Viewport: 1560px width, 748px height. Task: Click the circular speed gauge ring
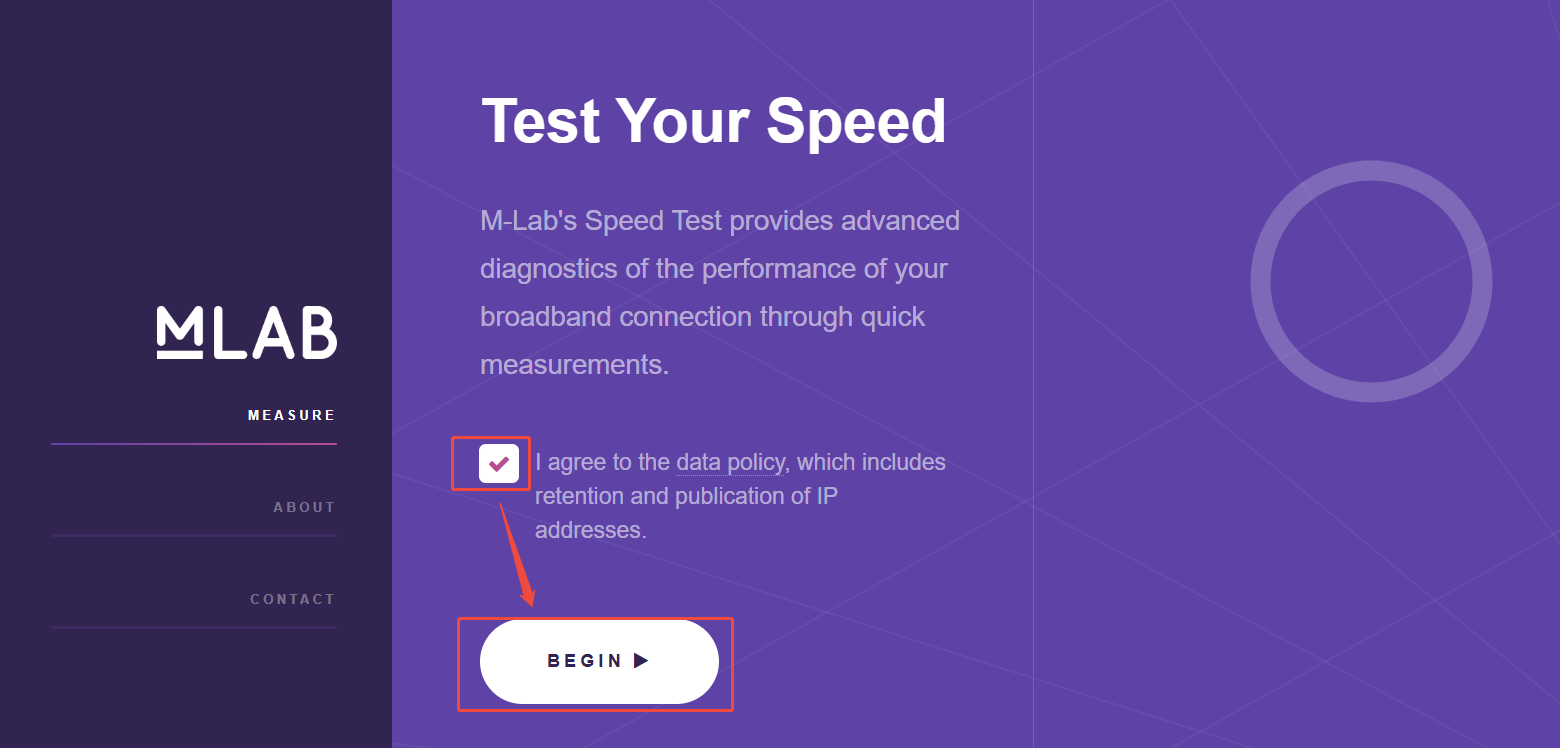pos(1261,282)
